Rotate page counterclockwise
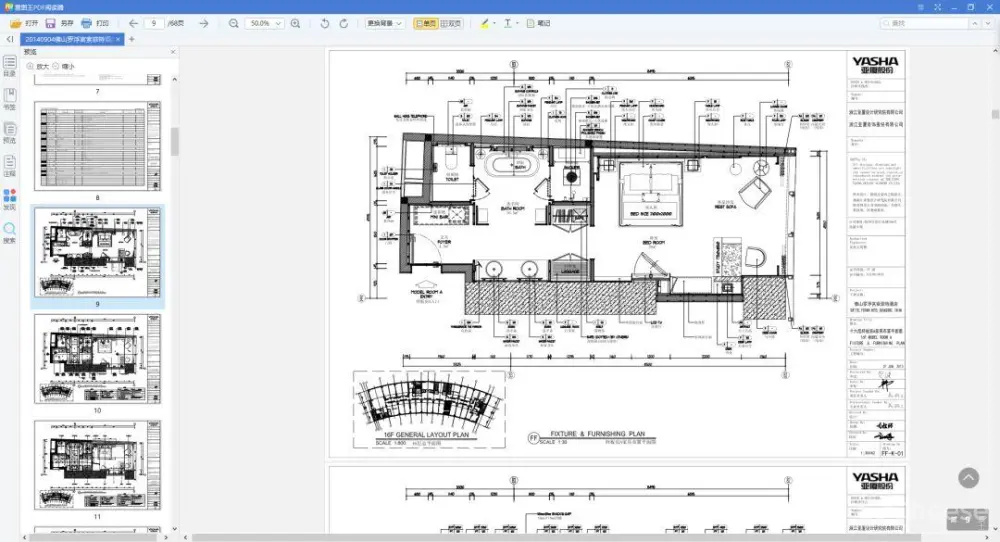 325,23
